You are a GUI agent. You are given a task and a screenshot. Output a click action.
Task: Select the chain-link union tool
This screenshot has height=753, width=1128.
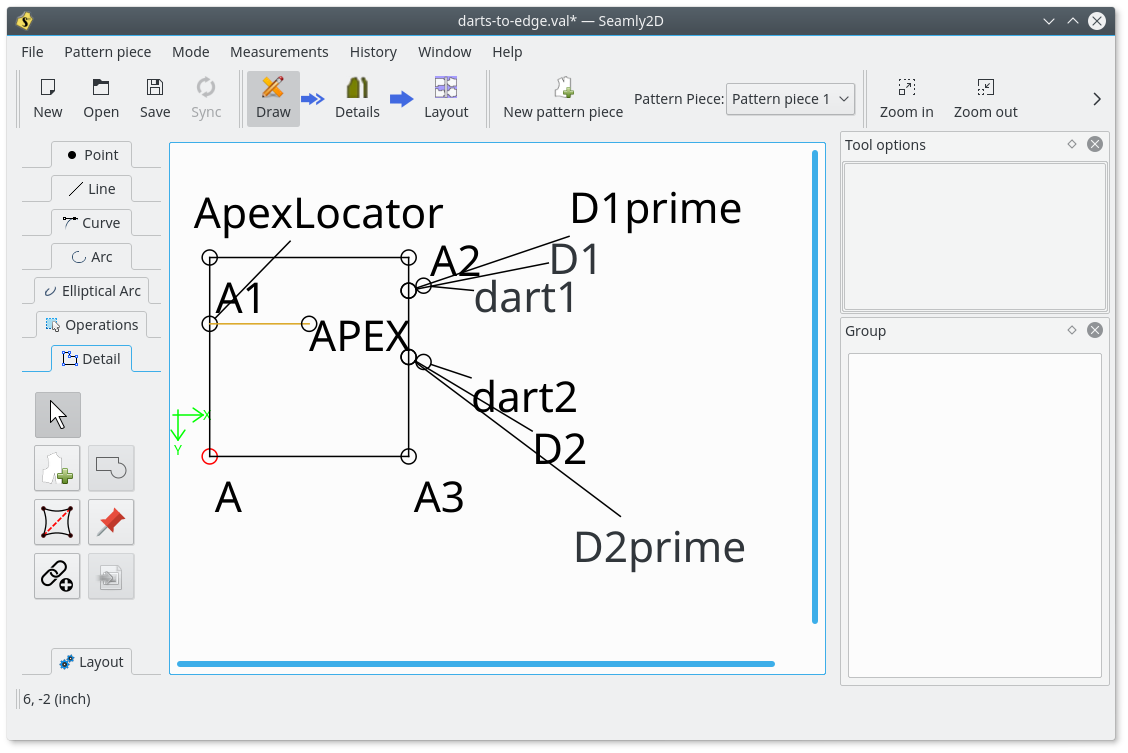pyautogui.click(x=58, y=576)
